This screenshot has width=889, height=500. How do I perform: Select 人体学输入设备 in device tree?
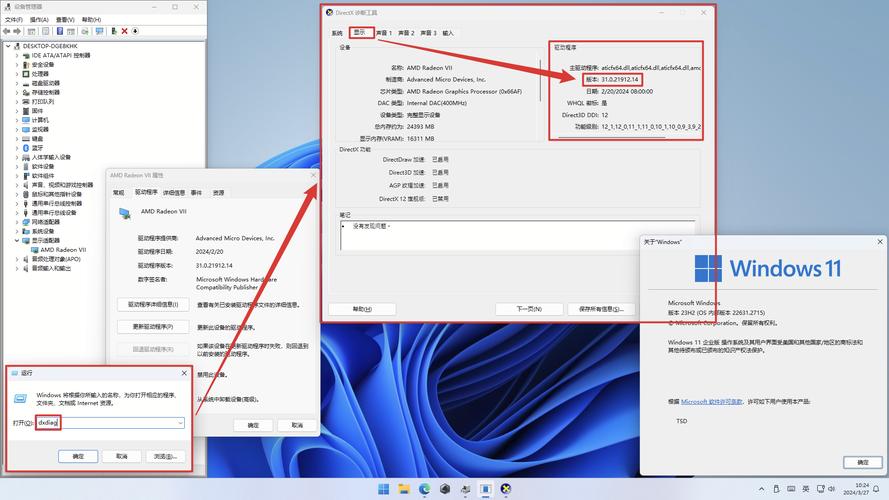[51, 157]
